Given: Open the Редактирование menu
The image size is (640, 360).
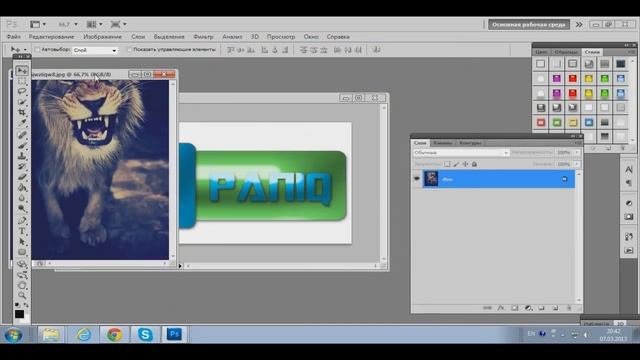Looking at the screenshot, I should [x=51, y=37].
